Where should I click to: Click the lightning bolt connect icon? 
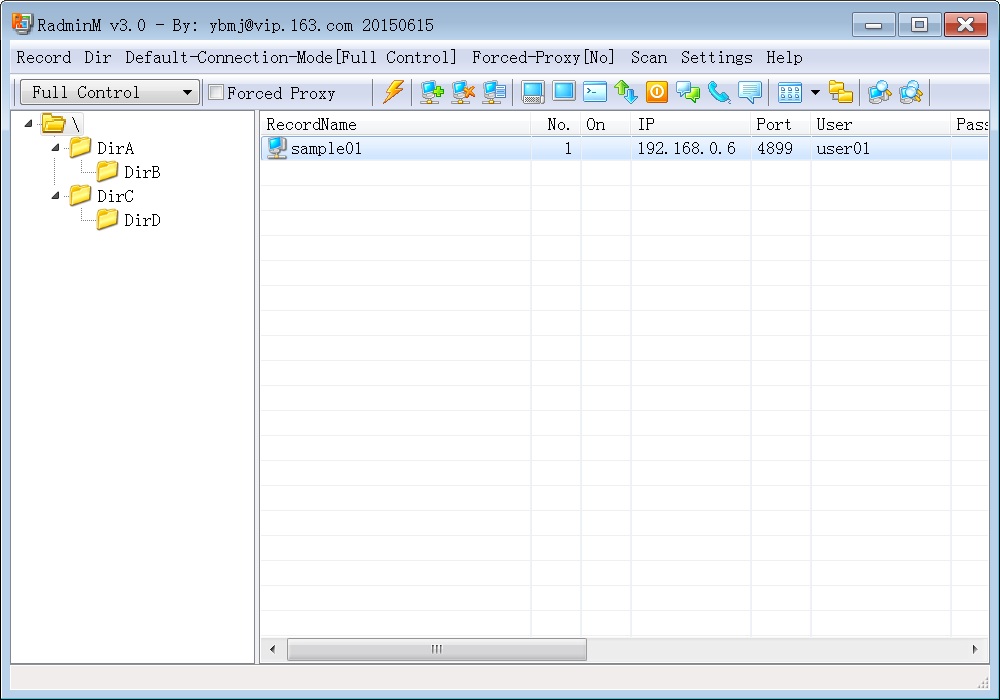click(394, 93)
